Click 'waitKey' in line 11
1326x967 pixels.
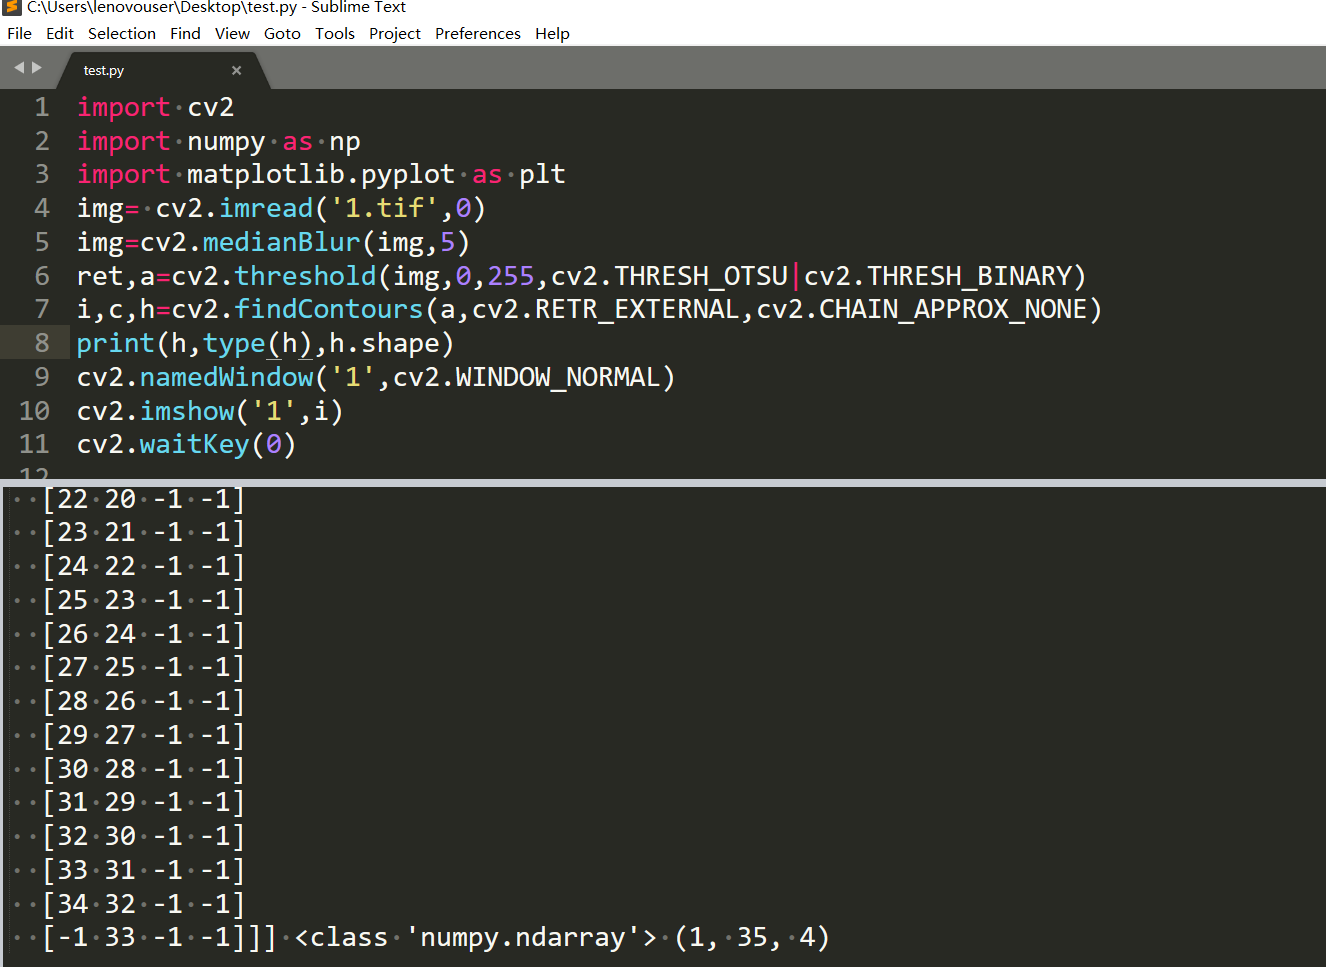point(195,444)
